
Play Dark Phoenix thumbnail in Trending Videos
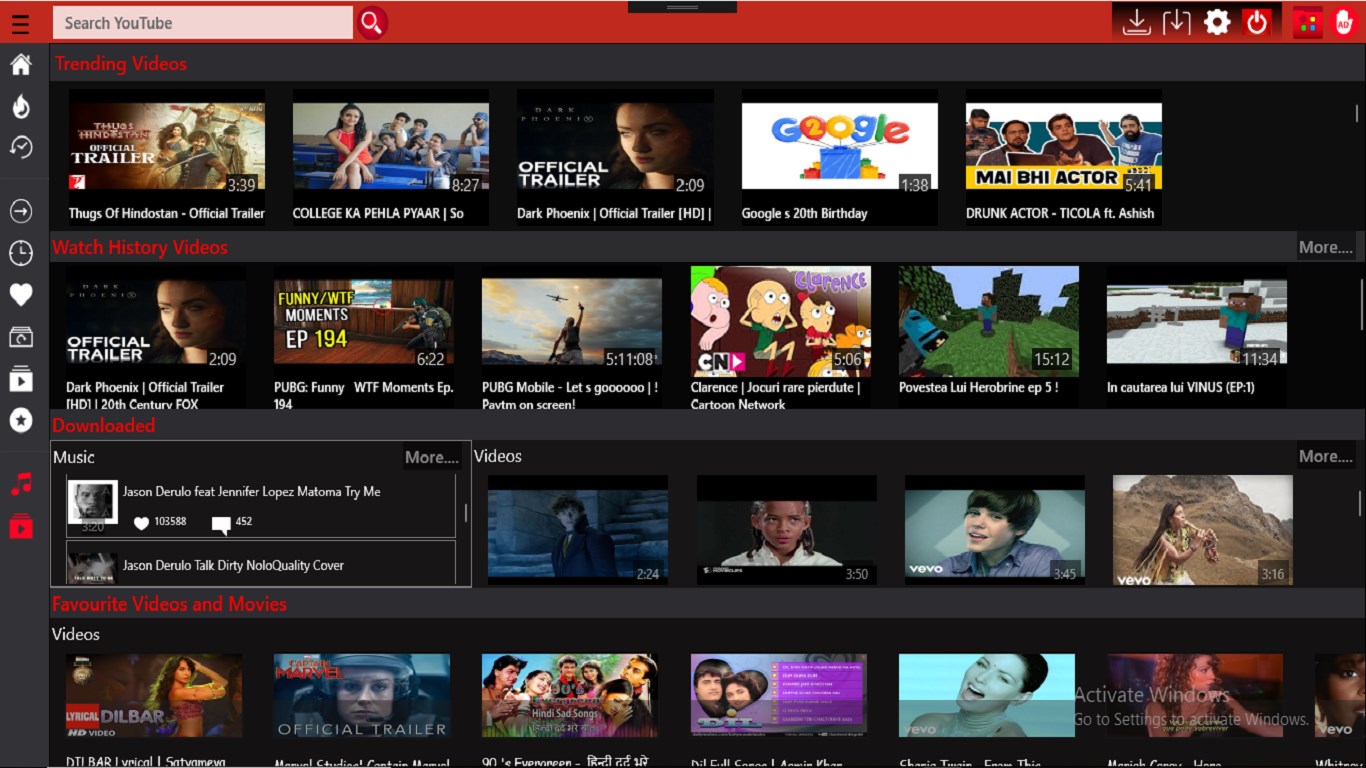[x=615, y=146]
